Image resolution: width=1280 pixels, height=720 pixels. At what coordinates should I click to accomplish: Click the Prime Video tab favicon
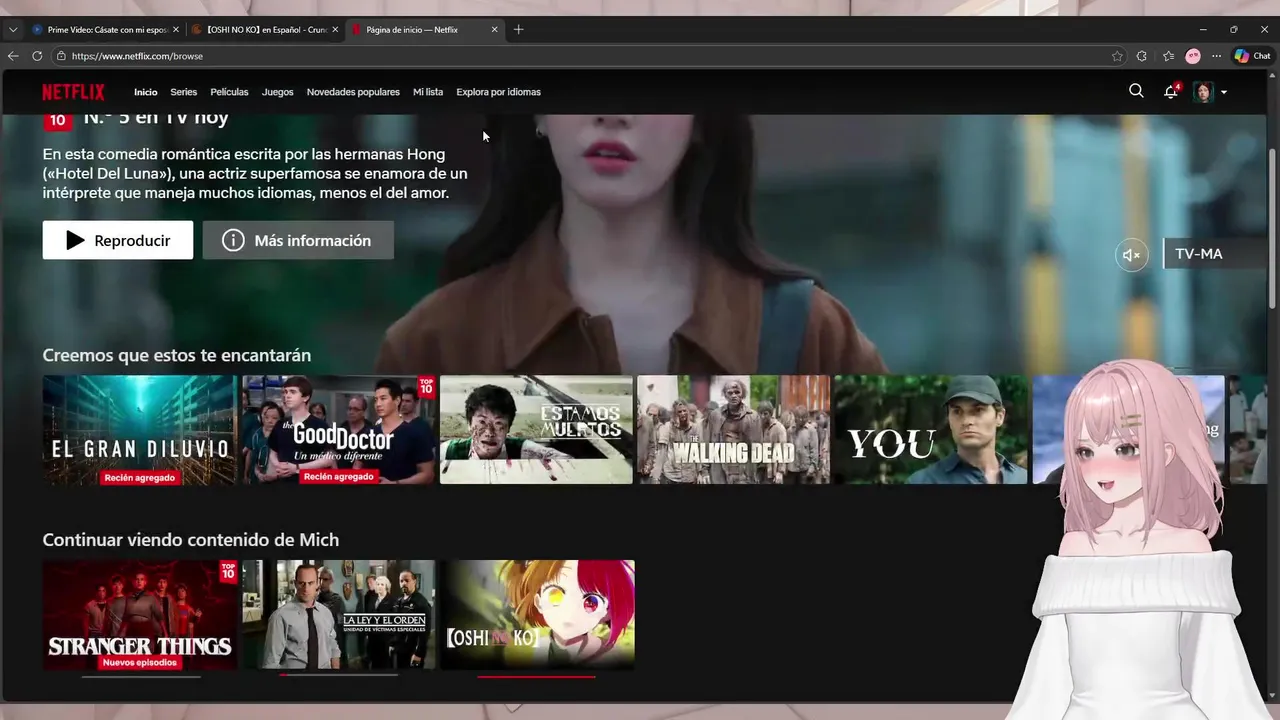(x=38, y=30)
